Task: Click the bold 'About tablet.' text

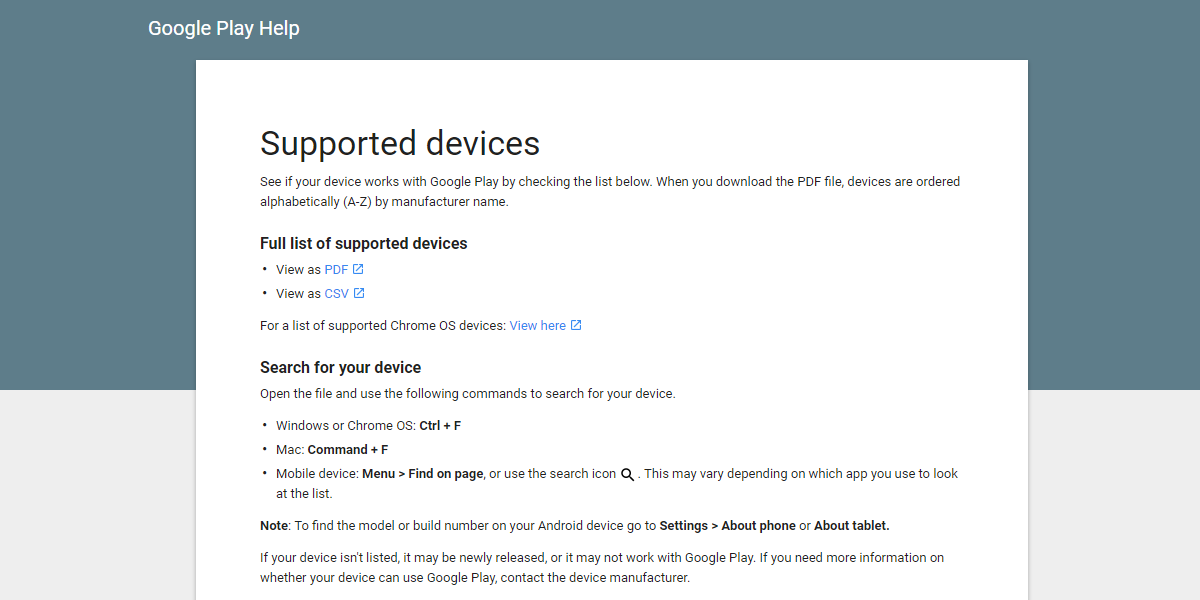Action: 851,526
